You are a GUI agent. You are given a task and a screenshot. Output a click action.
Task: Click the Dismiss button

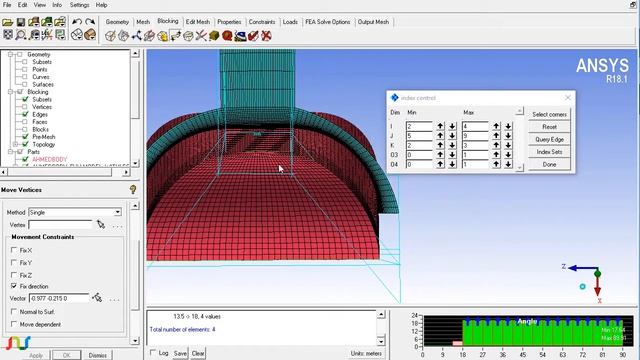(x=98, y=355)
